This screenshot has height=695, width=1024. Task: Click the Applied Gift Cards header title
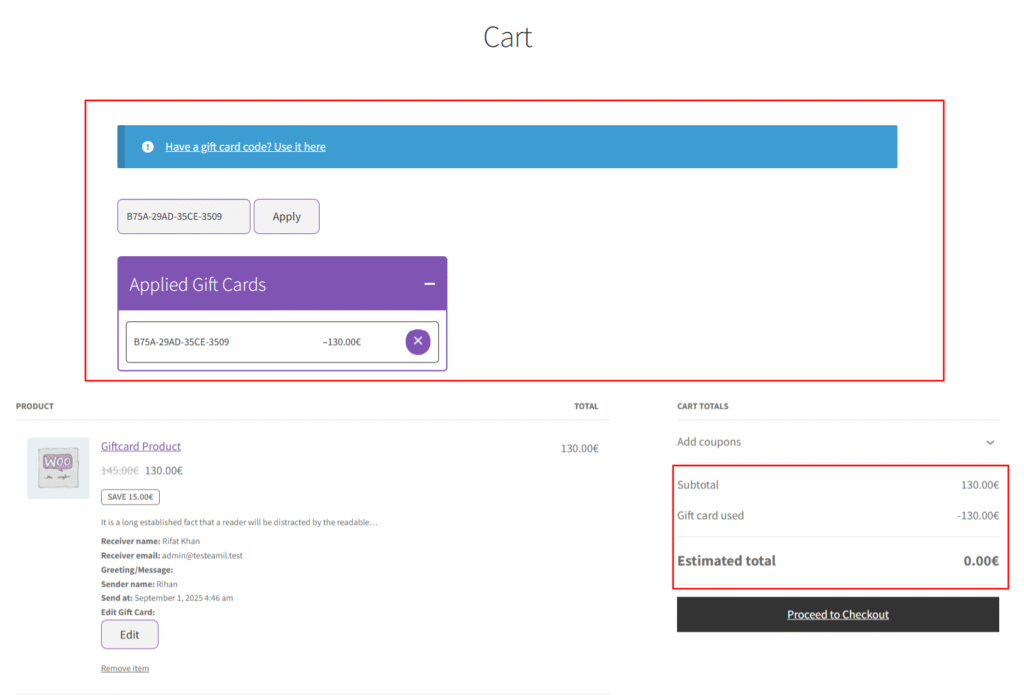point(198,285)
